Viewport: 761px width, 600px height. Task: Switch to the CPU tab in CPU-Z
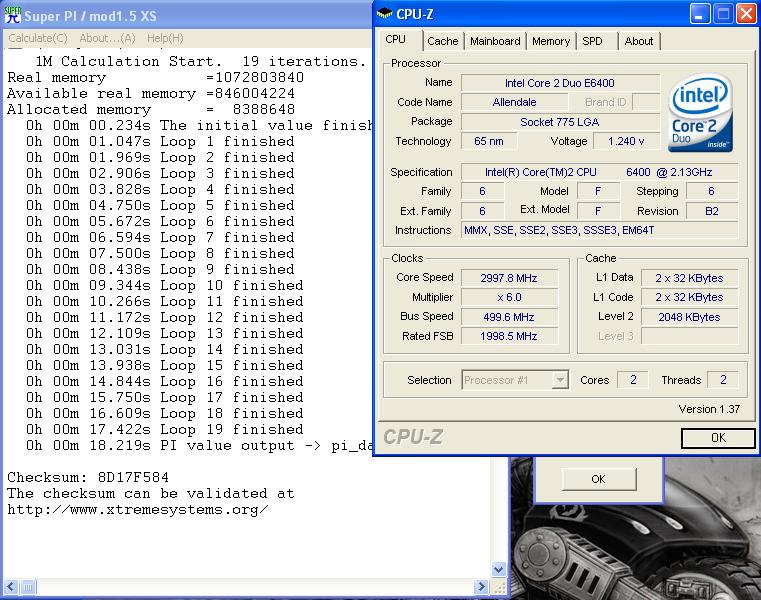pyautogui.click(x=396, y=39)
